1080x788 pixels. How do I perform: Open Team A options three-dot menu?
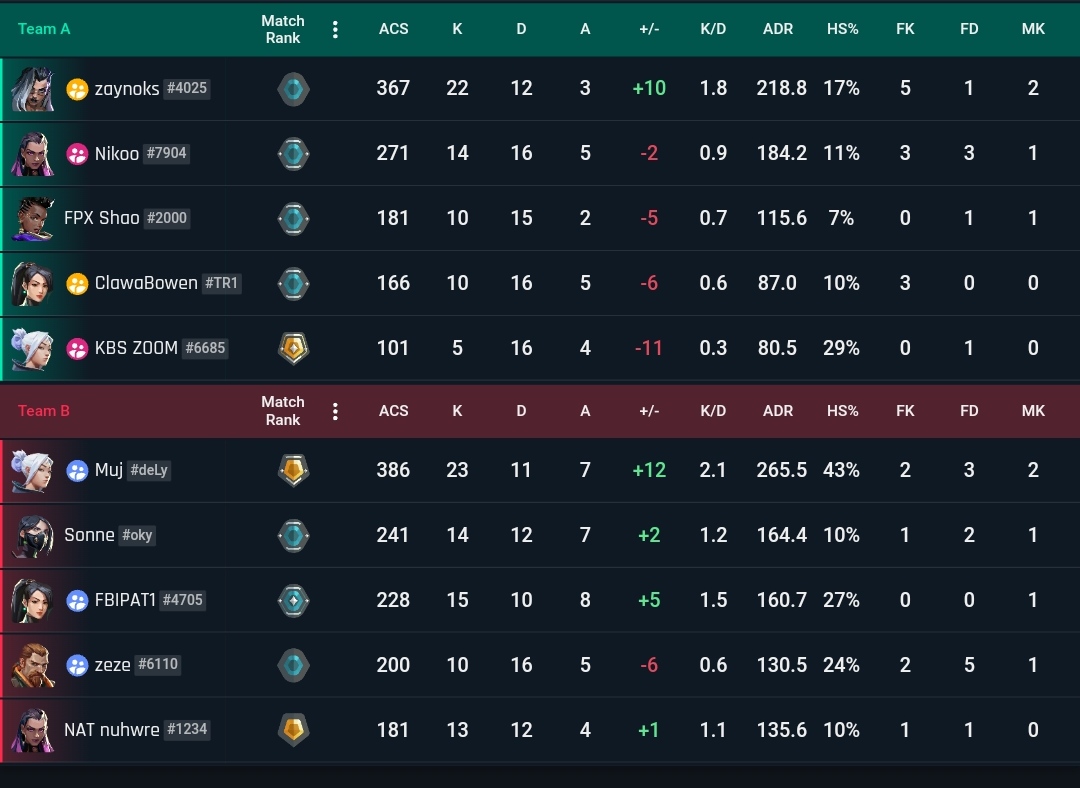[335, 30]
